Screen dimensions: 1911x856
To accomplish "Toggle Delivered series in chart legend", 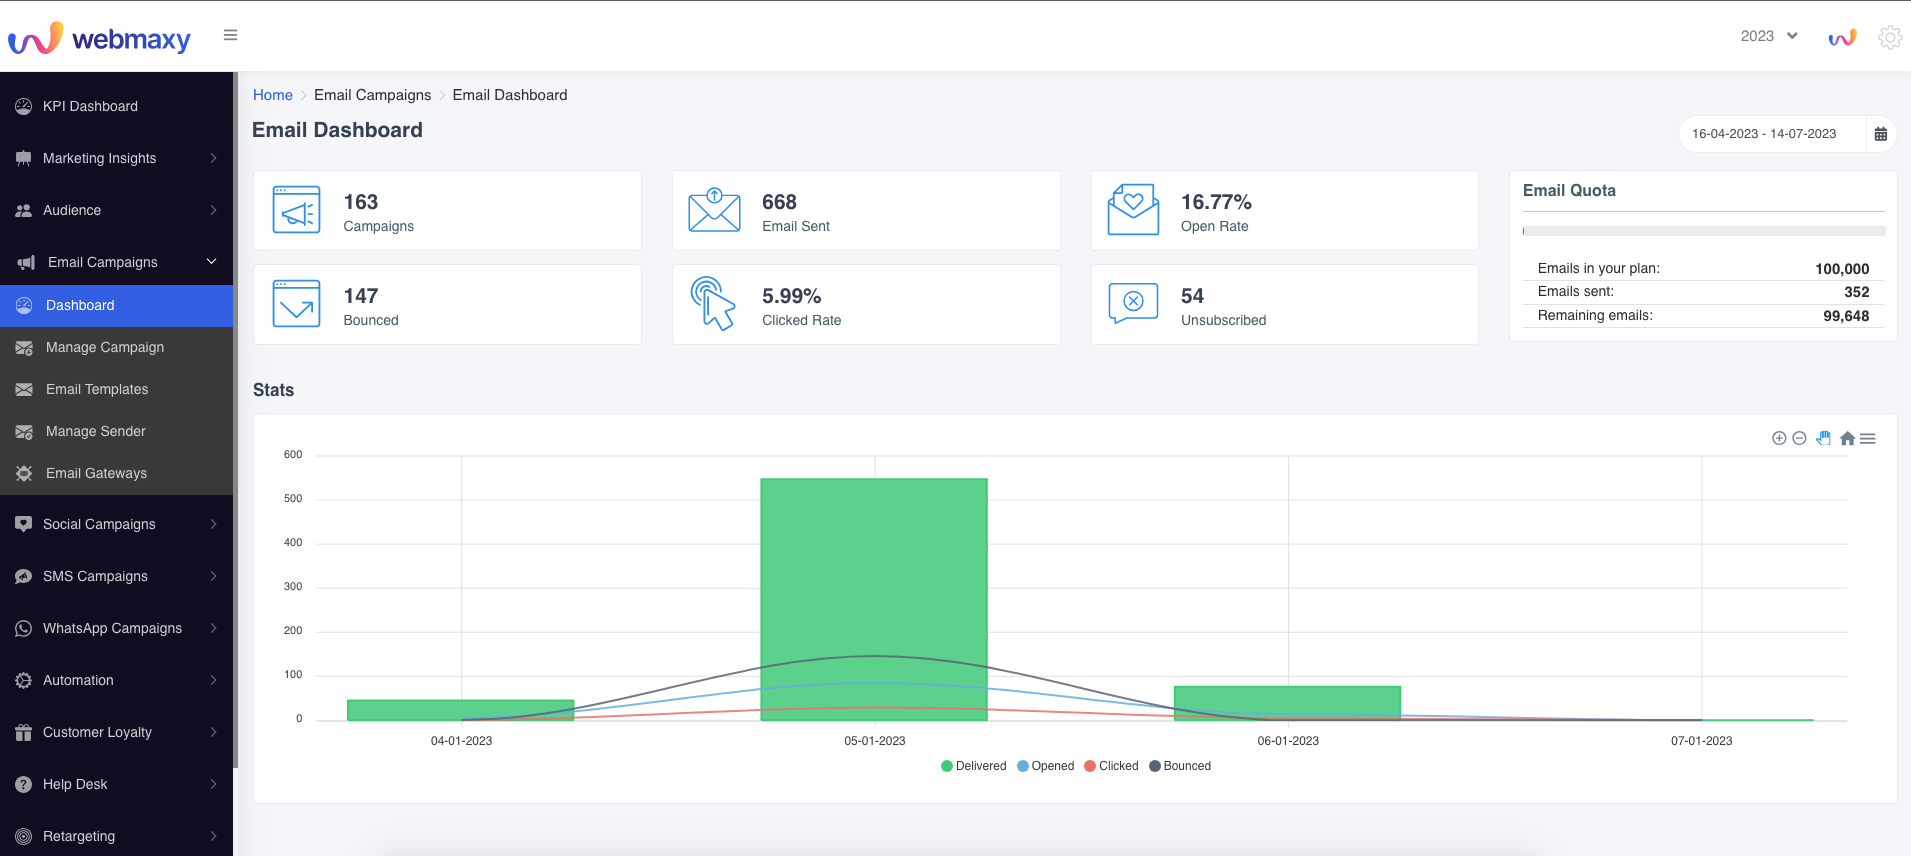I will click(x=974, y=766).
